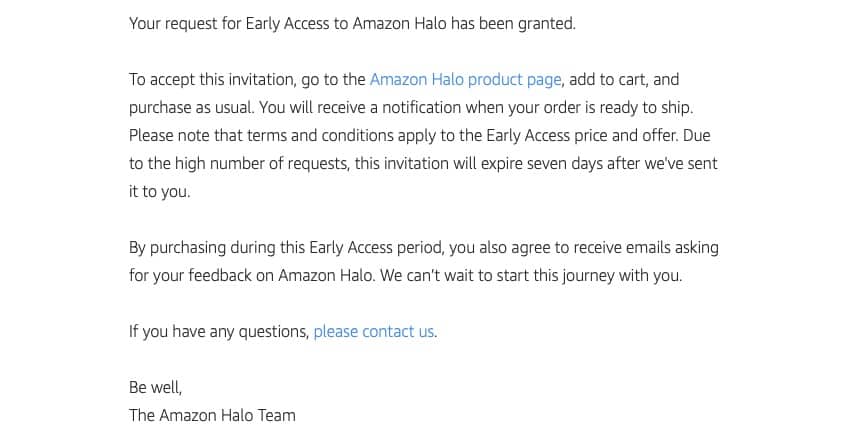This screenshot has height=436, width=842.
Task: Click the "Be well," sign-off line
Action: point(155,387)
